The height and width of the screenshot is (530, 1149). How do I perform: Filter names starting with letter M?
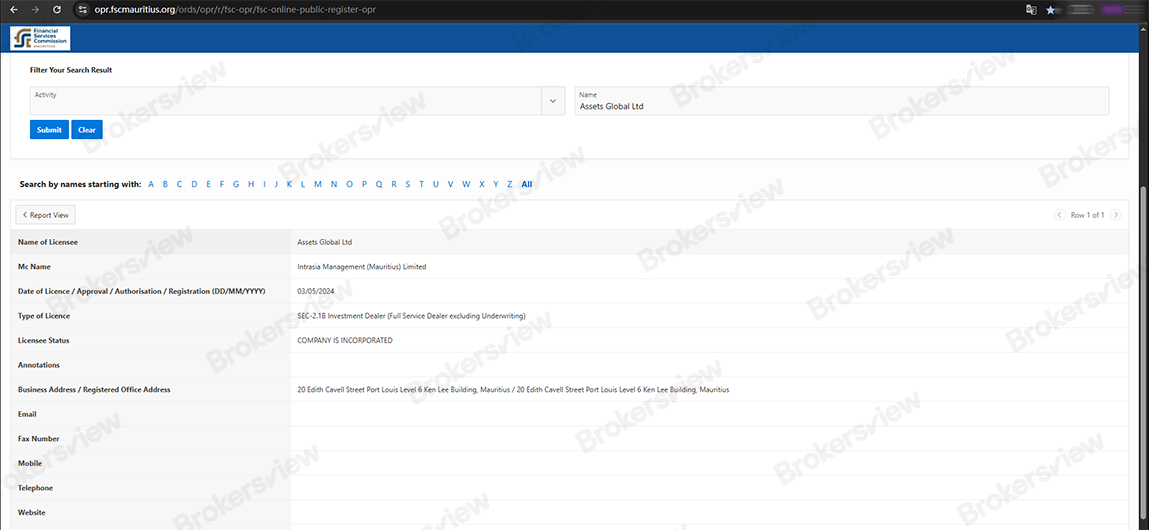click(318, 184)
